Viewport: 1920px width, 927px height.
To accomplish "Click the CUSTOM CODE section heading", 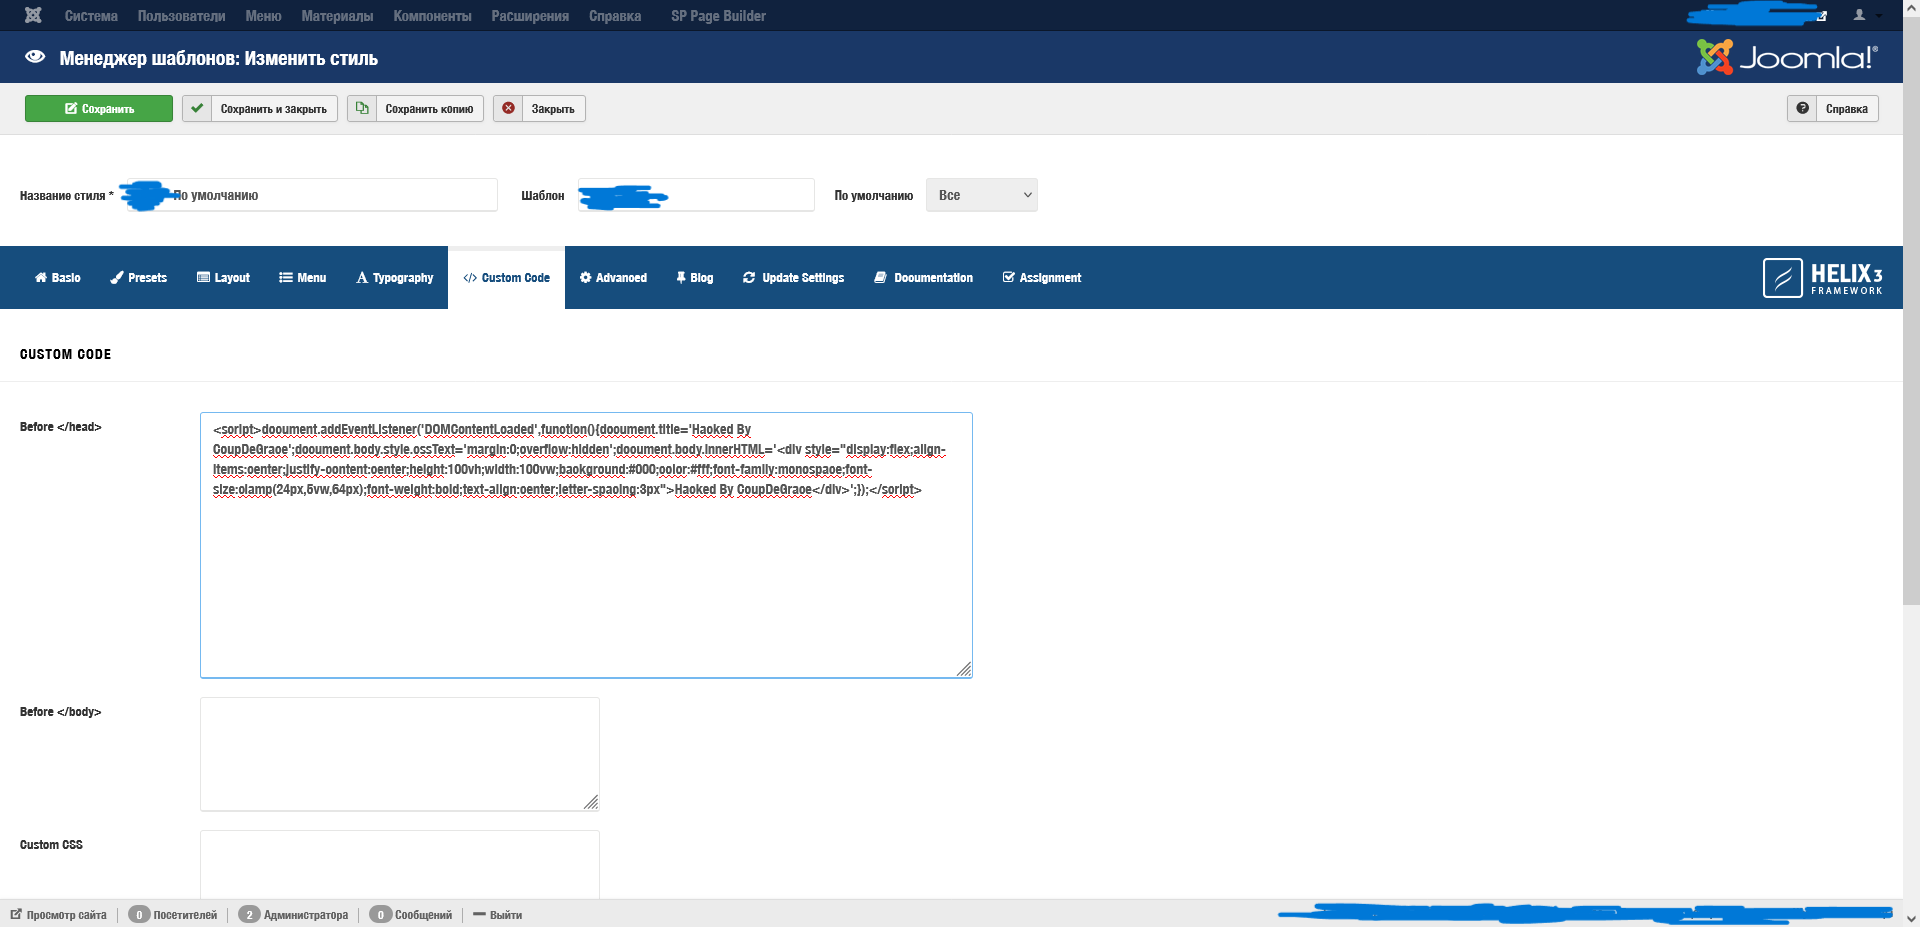I will (66, 355).
